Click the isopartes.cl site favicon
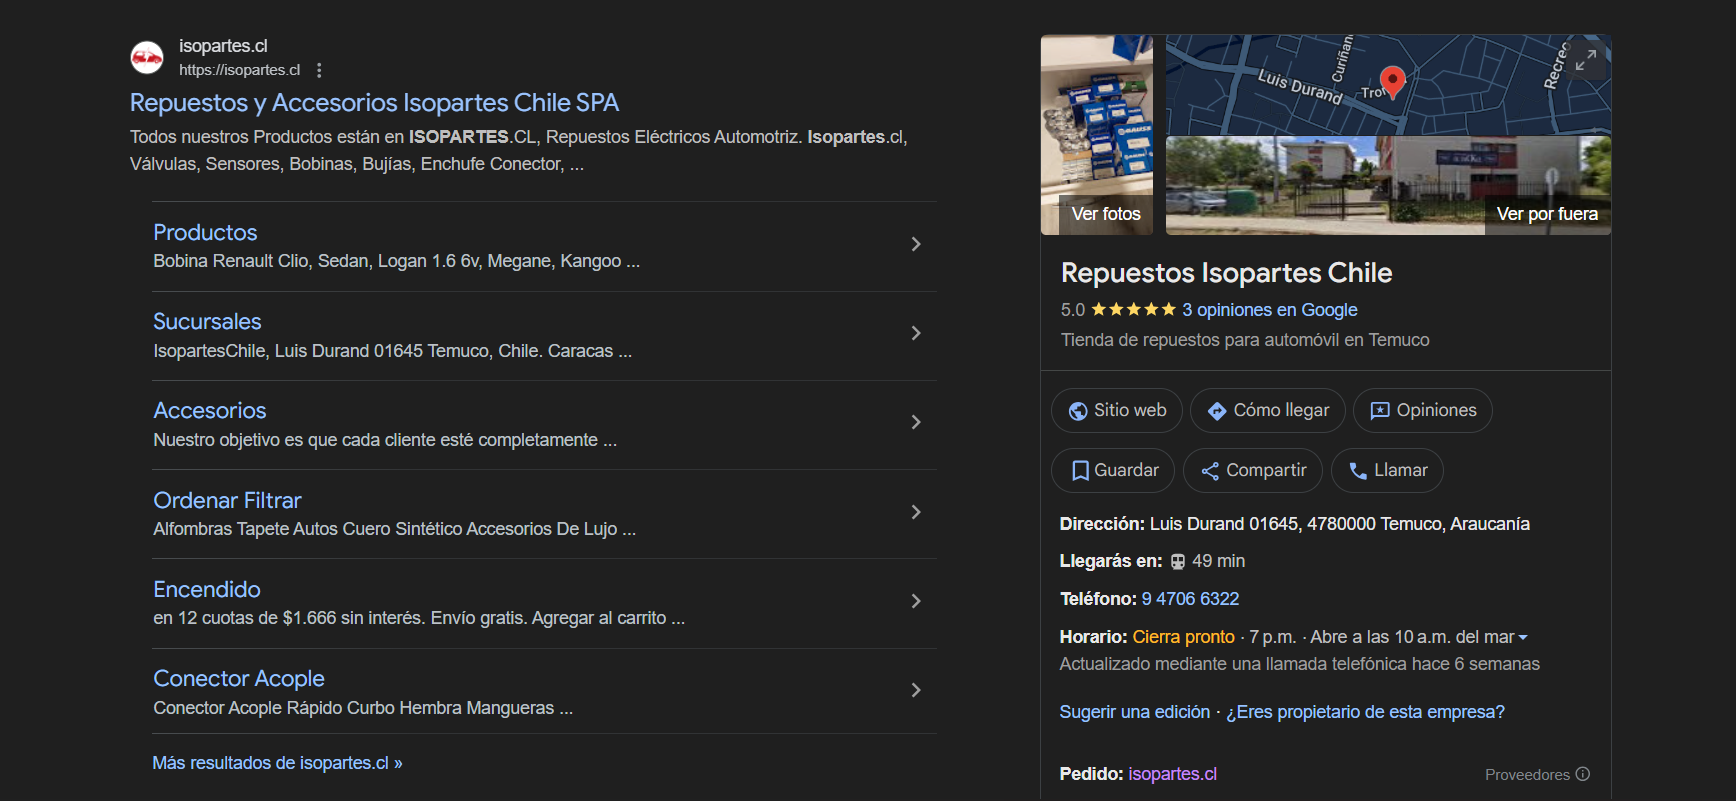Screen dimensions: 1736x801 pyautogui.click(x=147, y=58)
